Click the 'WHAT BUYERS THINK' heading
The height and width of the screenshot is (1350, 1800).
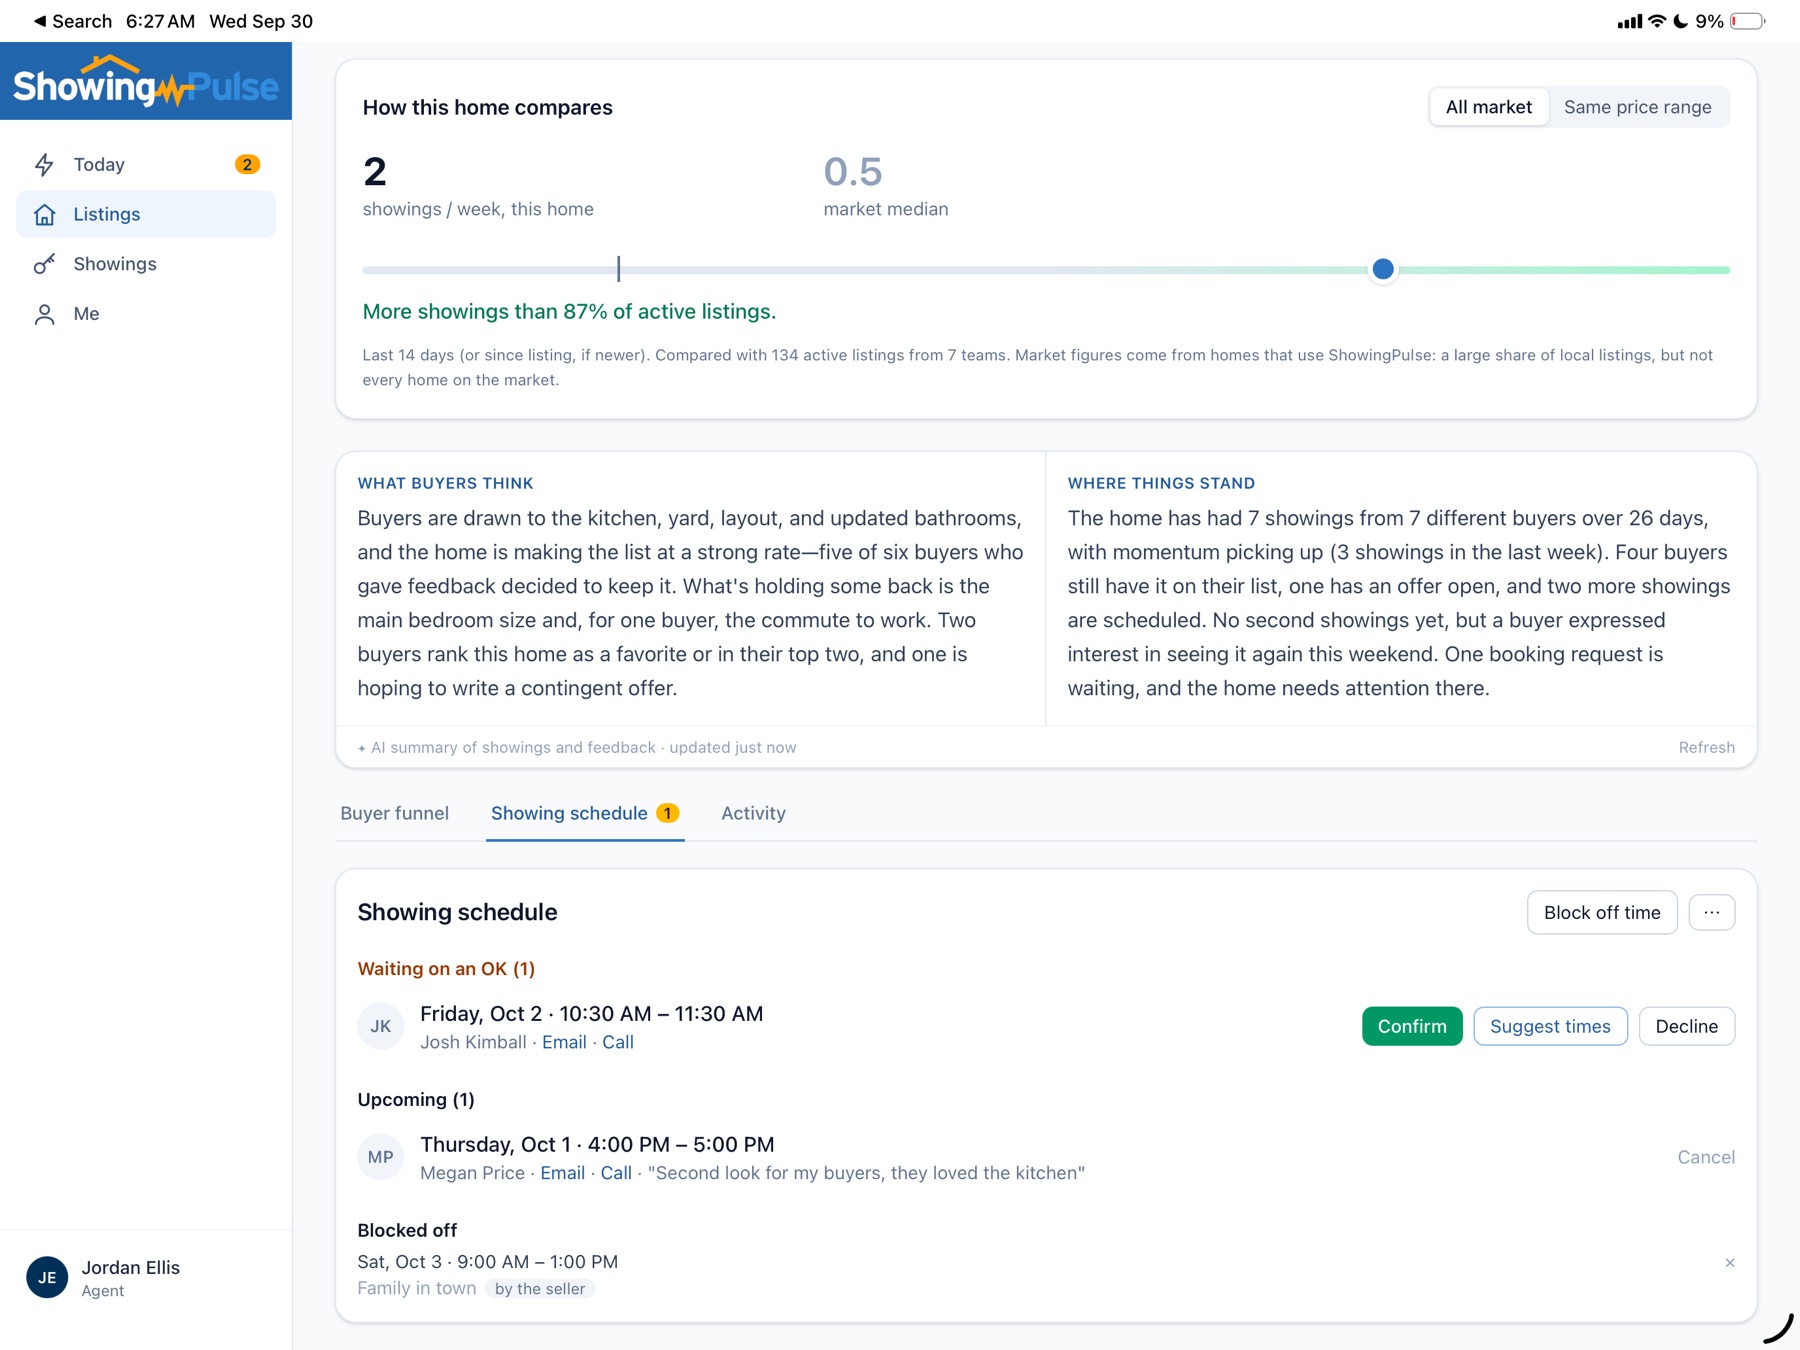pyautogui.click(x=445, y=483)
